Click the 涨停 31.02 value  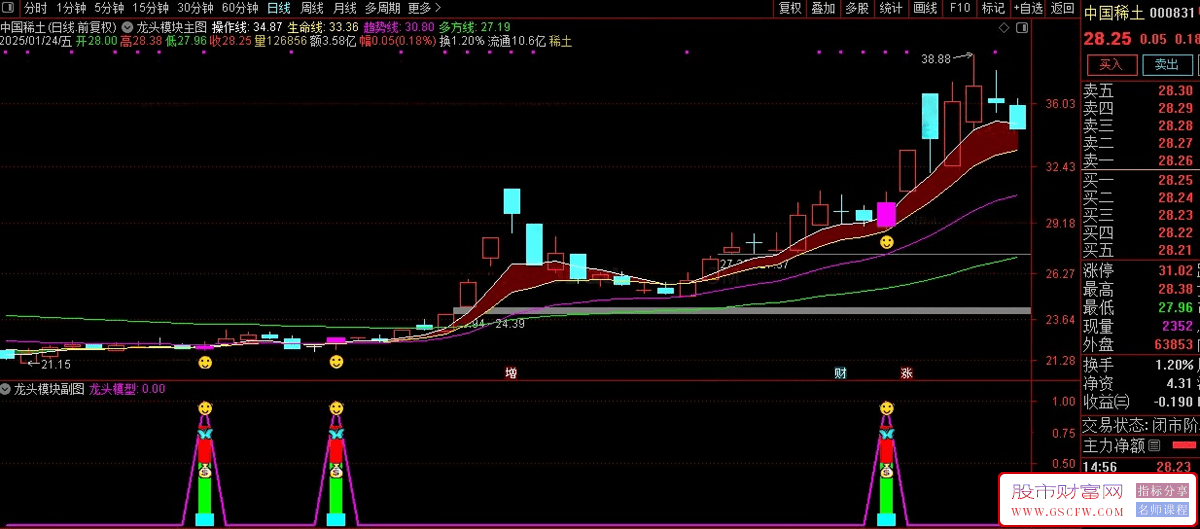click(1175, 270)
